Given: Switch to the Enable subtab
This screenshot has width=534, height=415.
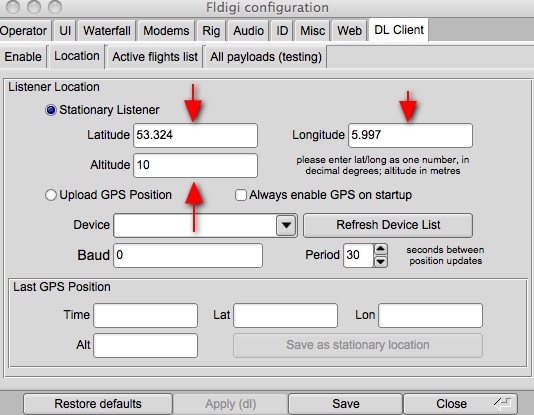Looking at the screenshot, I should 23,57.
